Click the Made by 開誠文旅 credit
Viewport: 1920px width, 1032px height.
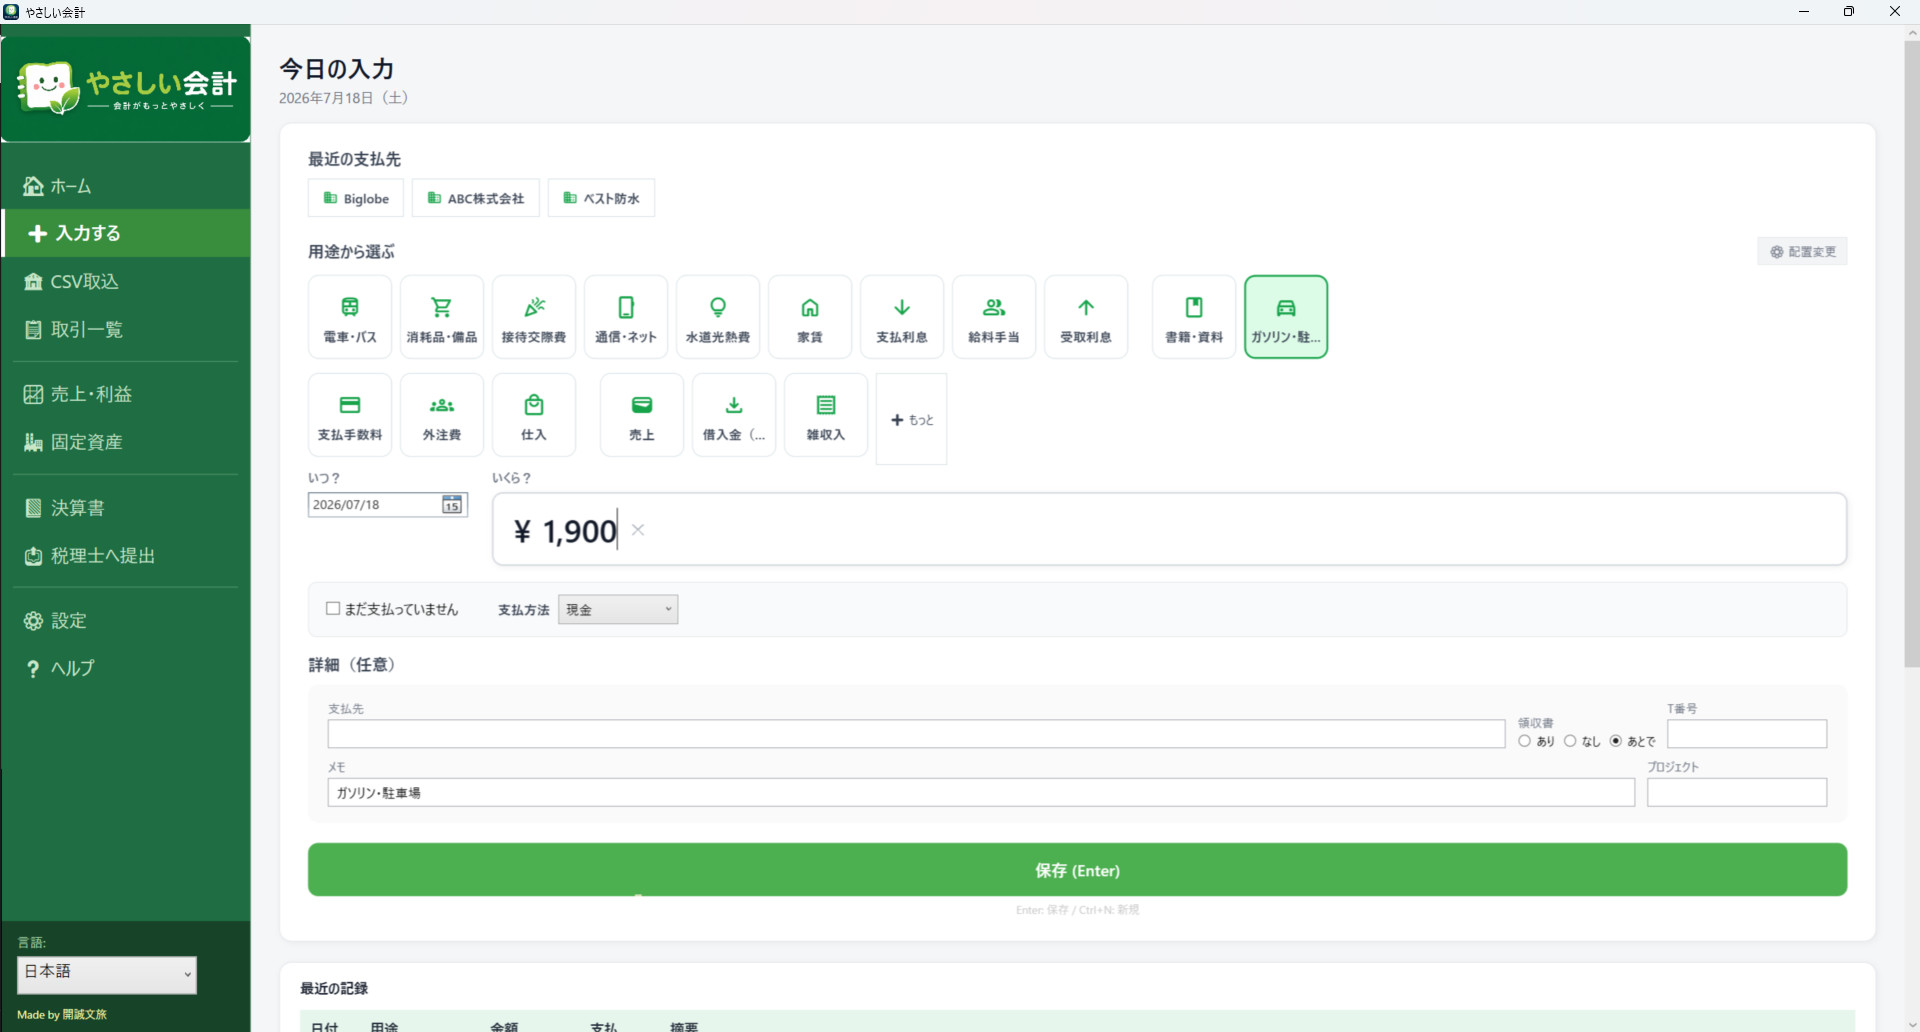[62, 1015]
